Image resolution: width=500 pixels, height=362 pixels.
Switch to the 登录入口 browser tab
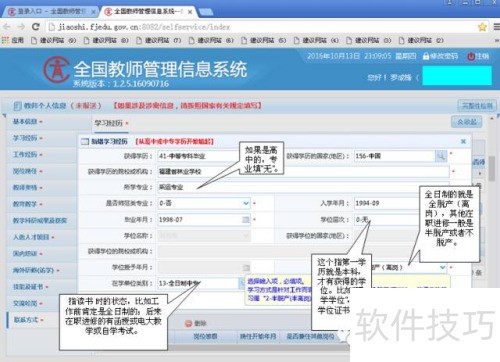pyautogui.click(x=50, y=12)
